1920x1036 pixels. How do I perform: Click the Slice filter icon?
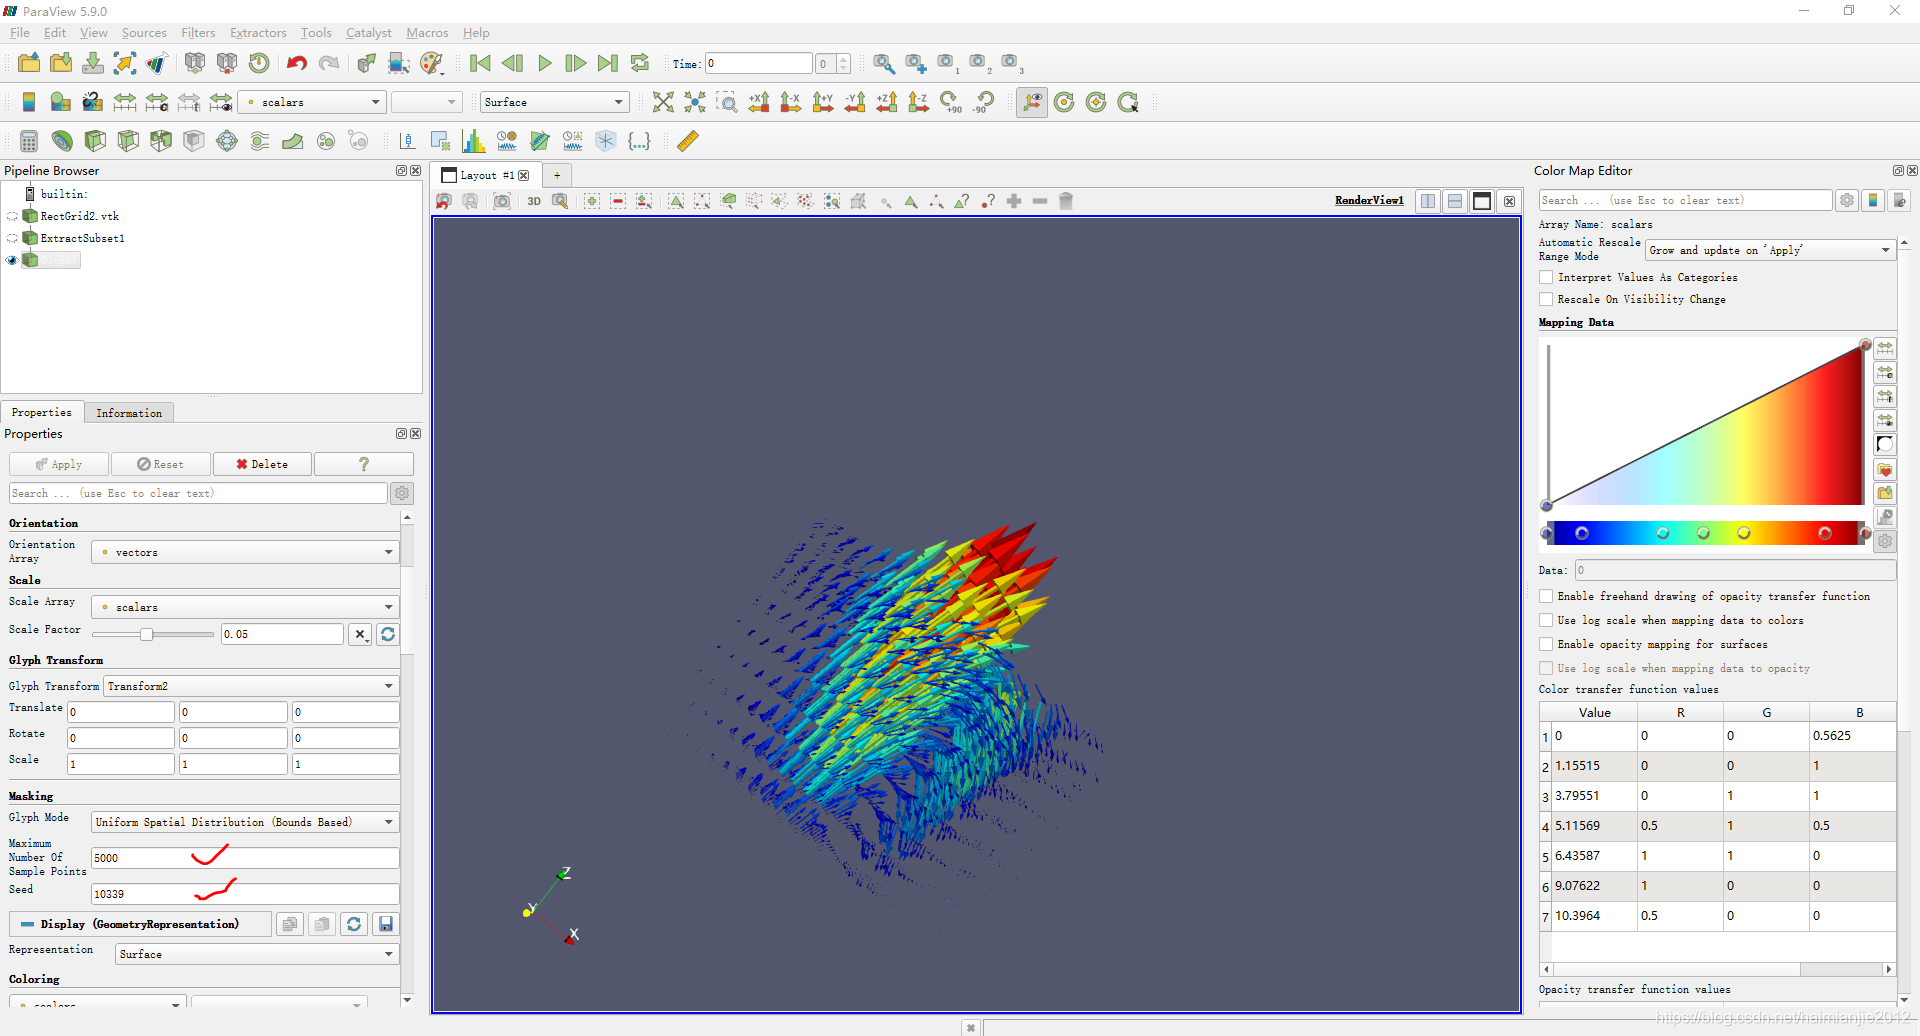tap(128, 141)
